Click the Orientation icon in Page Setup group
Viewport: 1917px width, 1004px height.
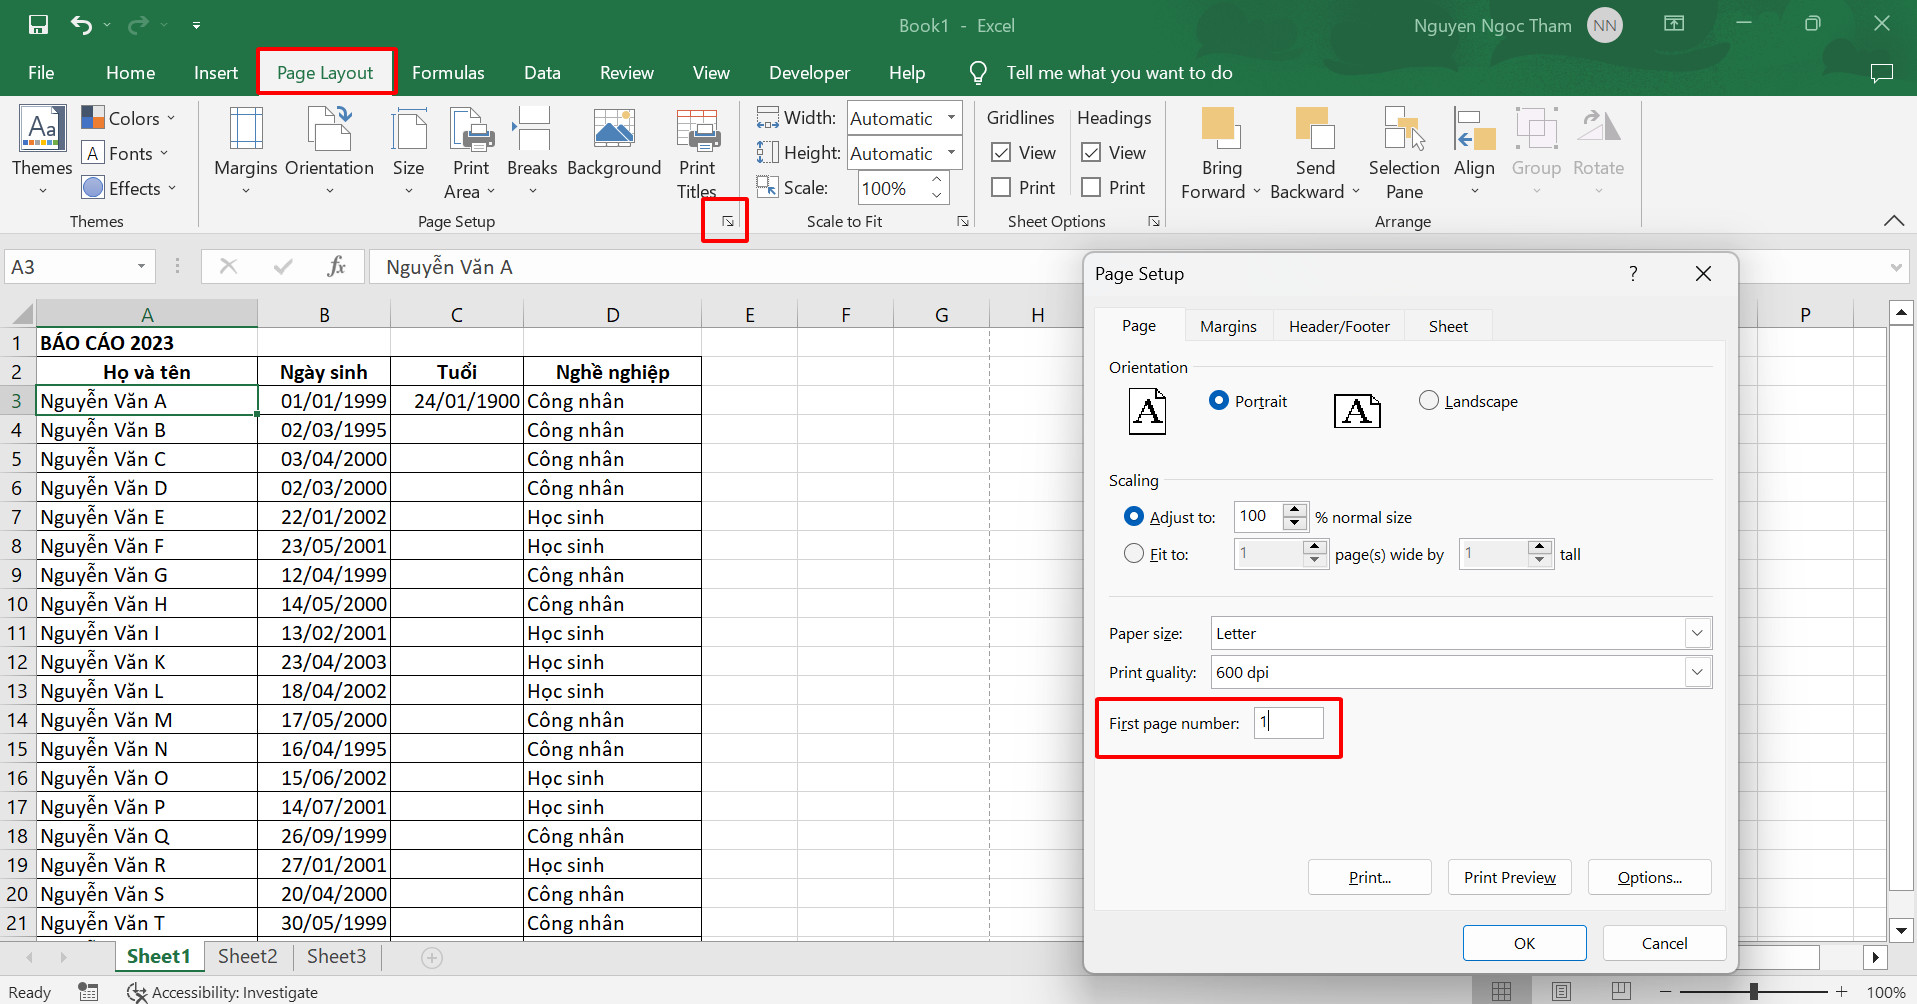pyautogui.click(x=329, y=130)
